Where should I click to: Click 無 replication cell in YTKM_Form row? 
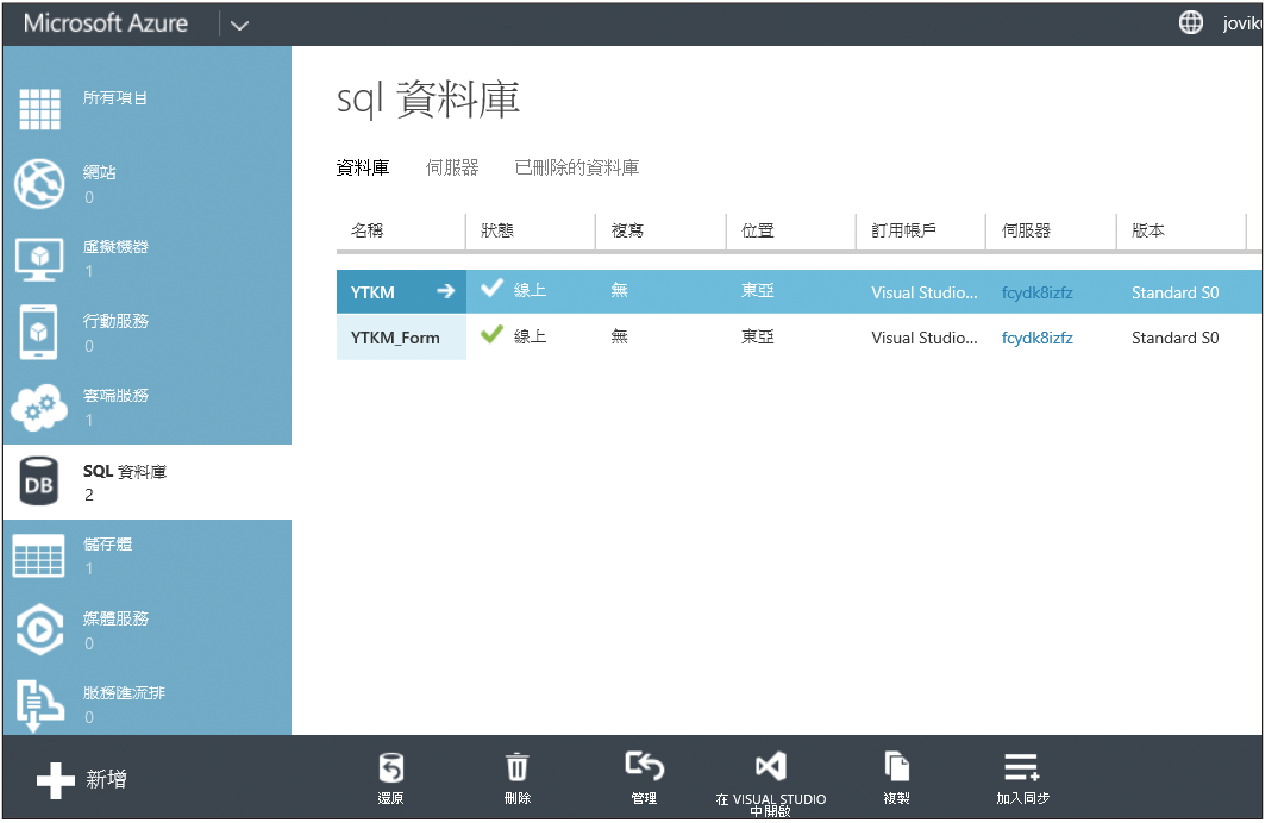[x=619, y=336]
